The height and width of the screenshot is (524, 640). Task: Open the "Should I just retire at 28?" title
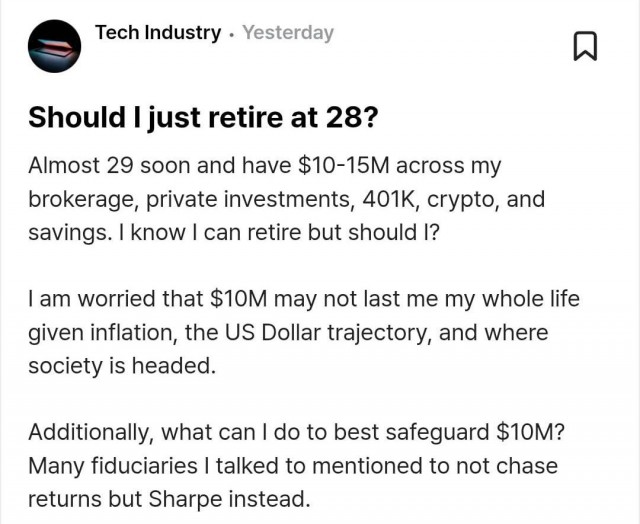[x=203, y=117]
